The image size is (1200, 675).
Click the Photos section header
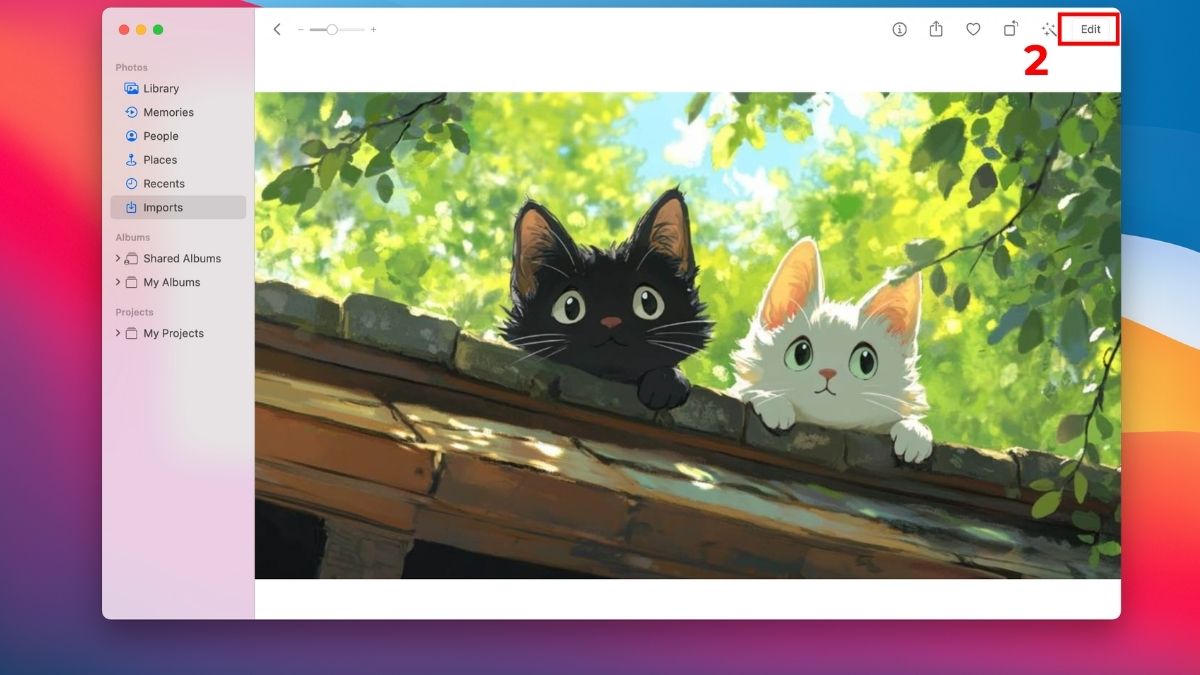131,67
